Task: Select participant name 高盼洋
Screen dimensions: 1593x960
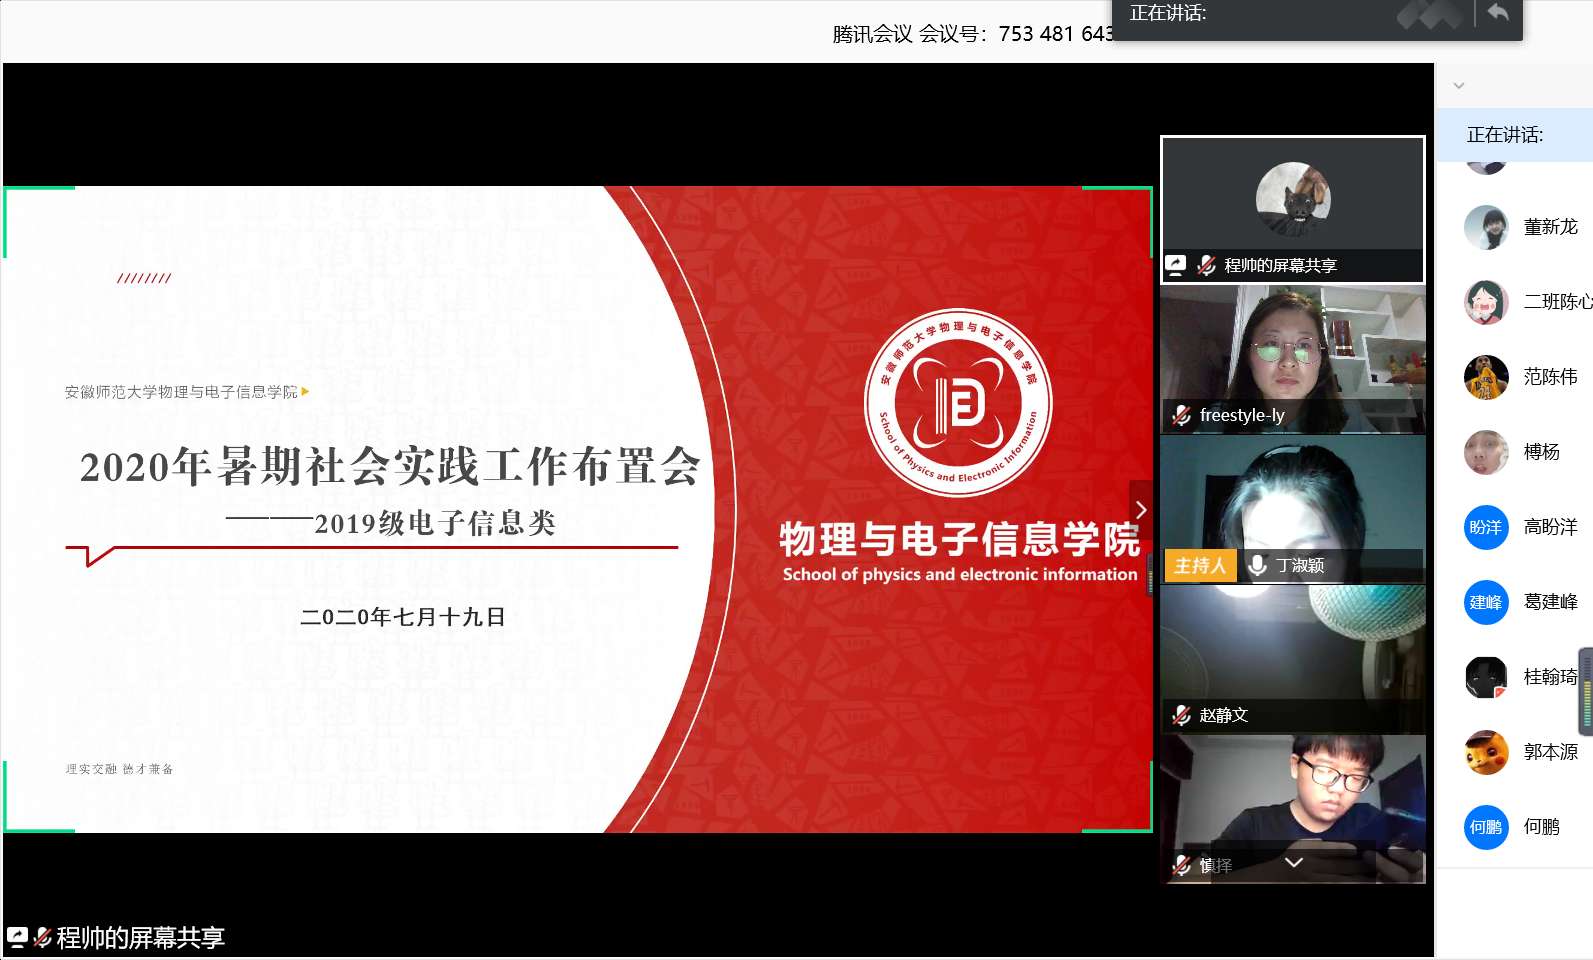Action: [x=1550, y=527]
